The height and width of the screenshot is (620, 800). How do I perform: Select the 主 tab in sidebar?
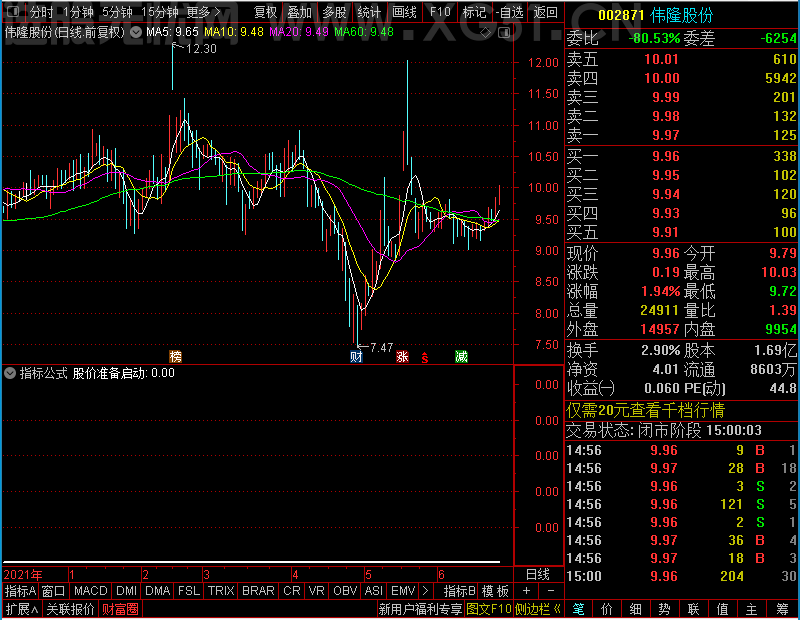tap(752, 609)
